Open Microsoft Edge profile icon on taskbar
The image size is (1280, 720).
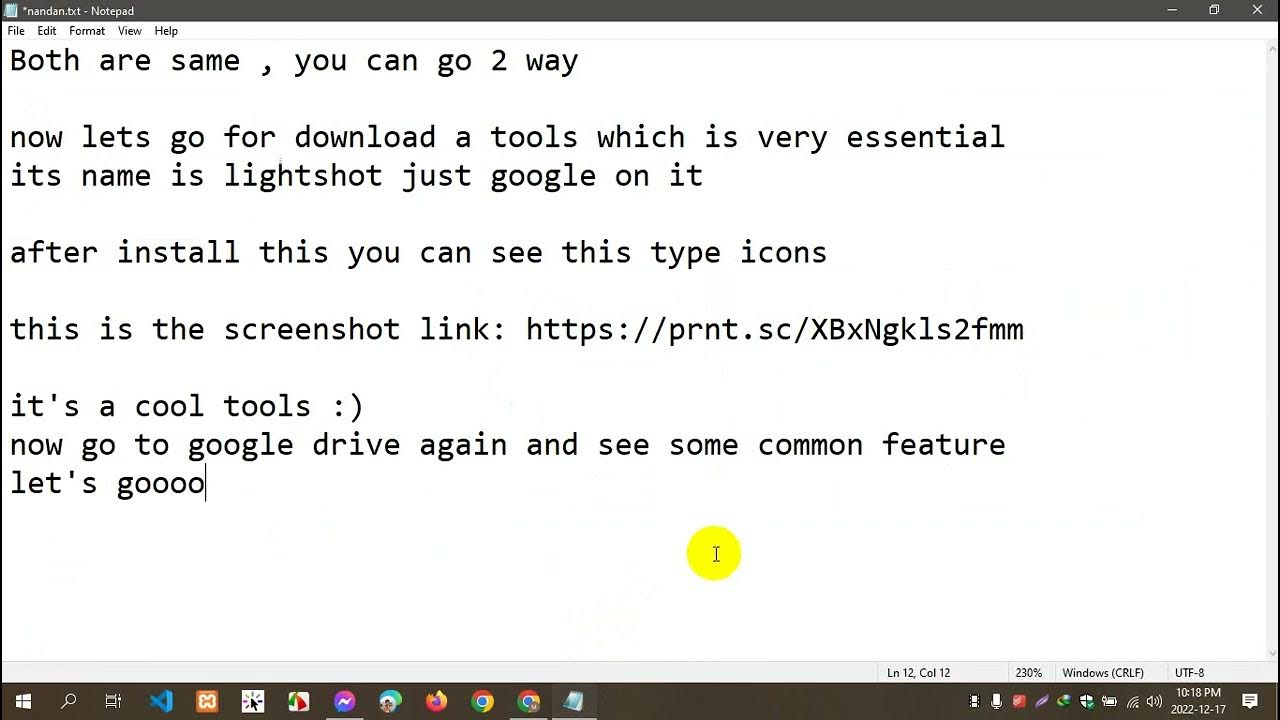coord(390,702)
